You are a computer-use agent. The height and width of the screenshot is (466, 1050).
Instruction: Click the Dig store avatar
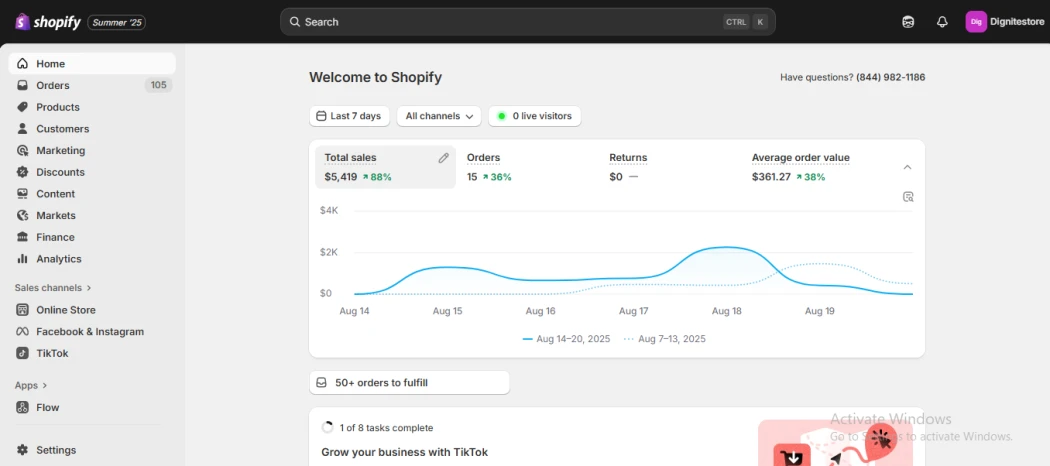click(976, 22)
